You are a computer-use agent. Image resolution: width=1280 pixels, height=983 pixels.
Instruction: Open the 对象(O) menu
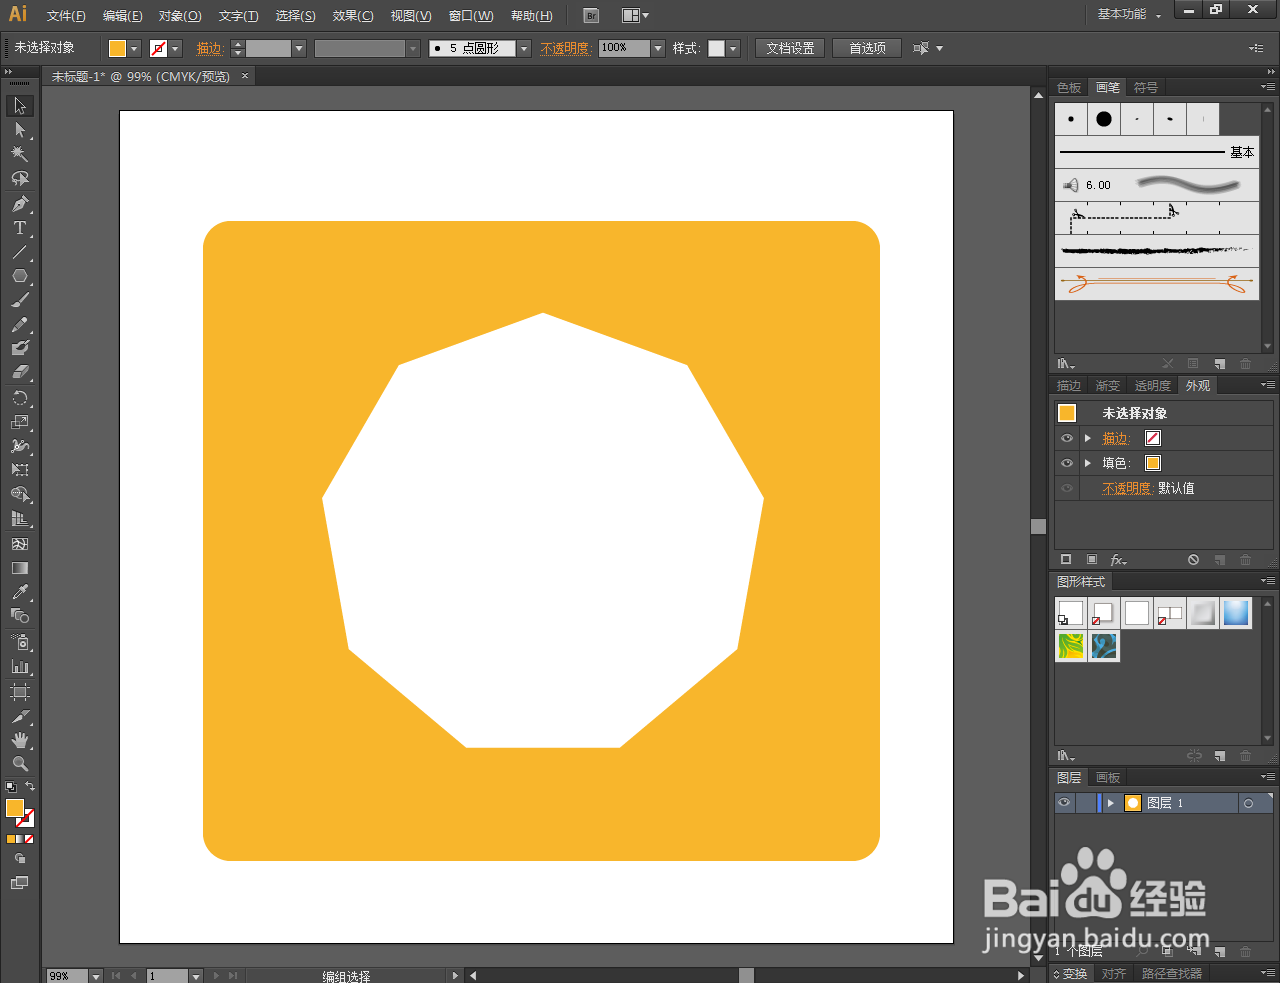point(180,16)
